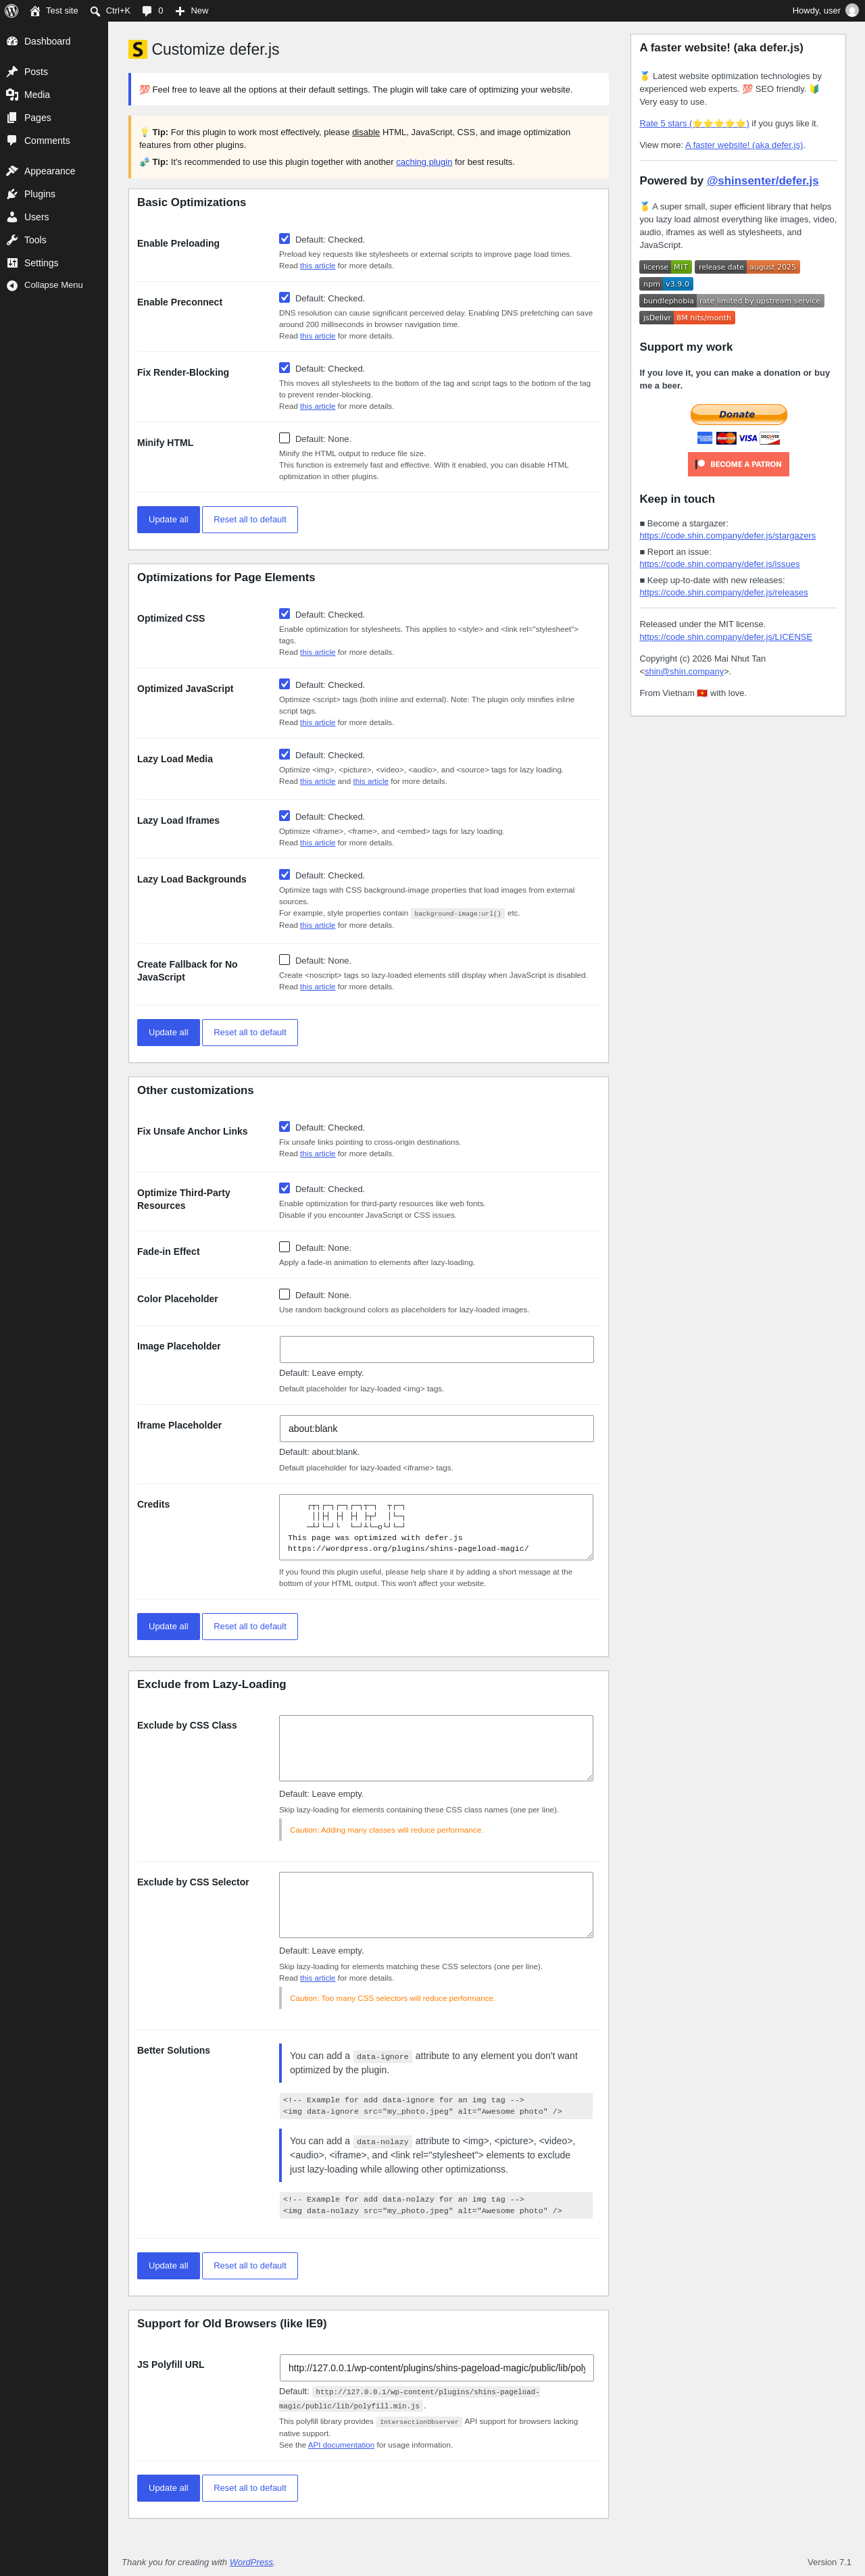Click Reset all to default under Basic Optimizations
This screenshot has width=865, height=2576.
tap(250, 520)
